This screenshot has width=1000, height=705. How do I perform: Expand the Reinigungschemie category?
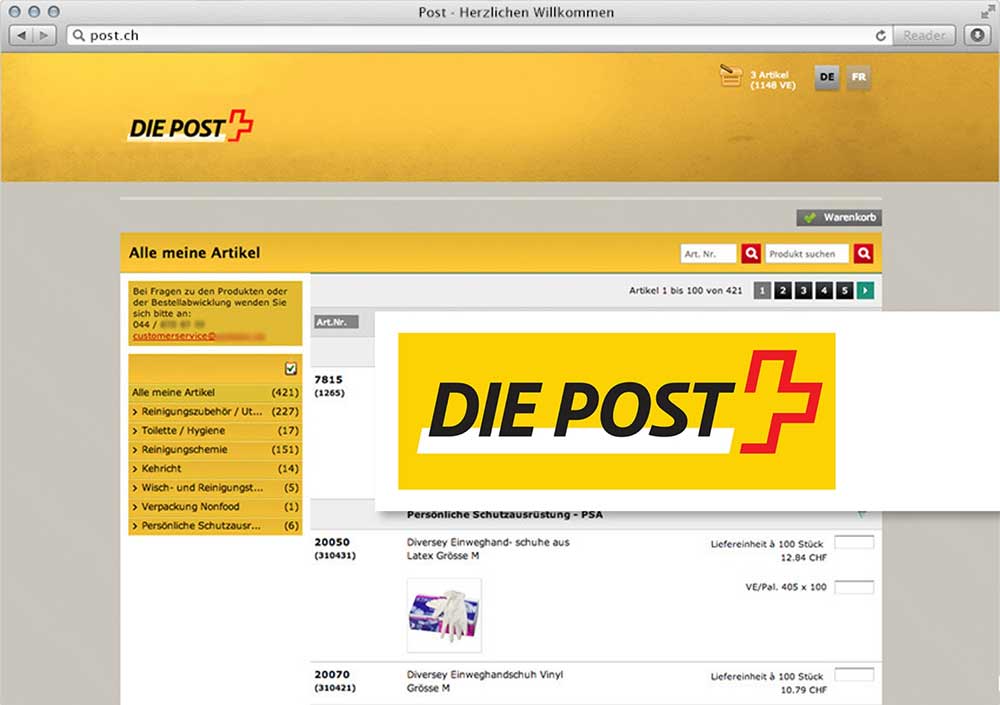click(x=215, y=449)
